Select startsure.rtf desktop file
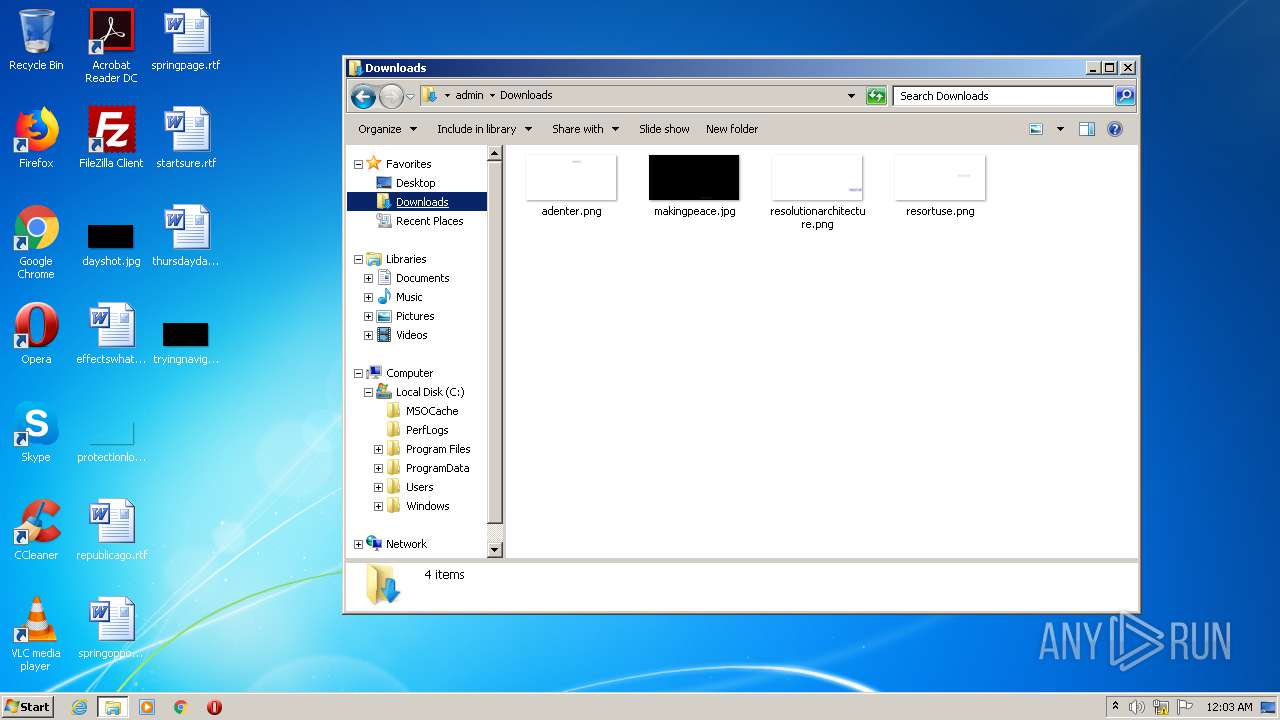Viewport: 1280px width, 720px height. [x=186, y=138]
